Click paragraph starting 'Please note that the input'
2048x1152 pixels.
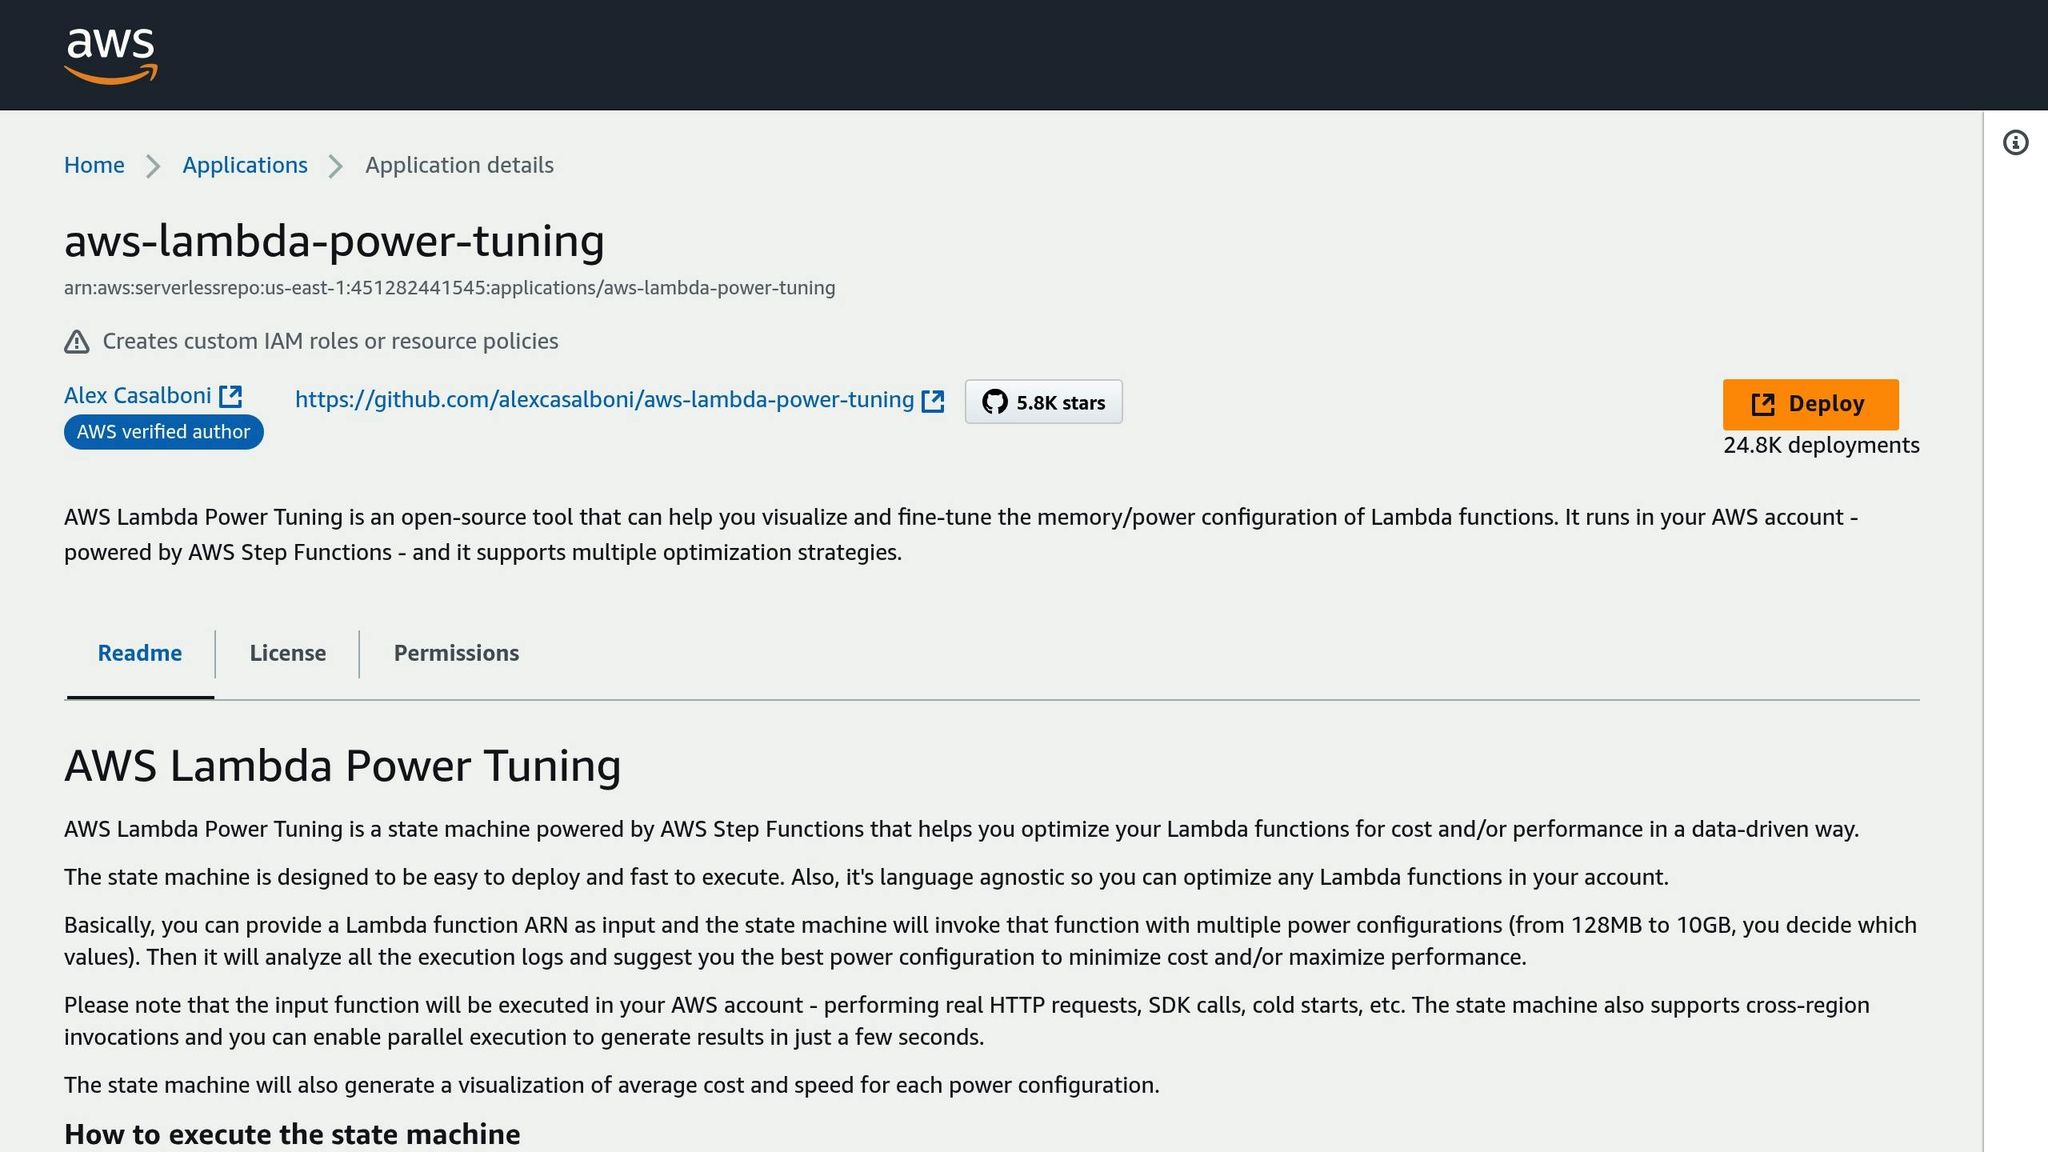(x=967, y=1021)
